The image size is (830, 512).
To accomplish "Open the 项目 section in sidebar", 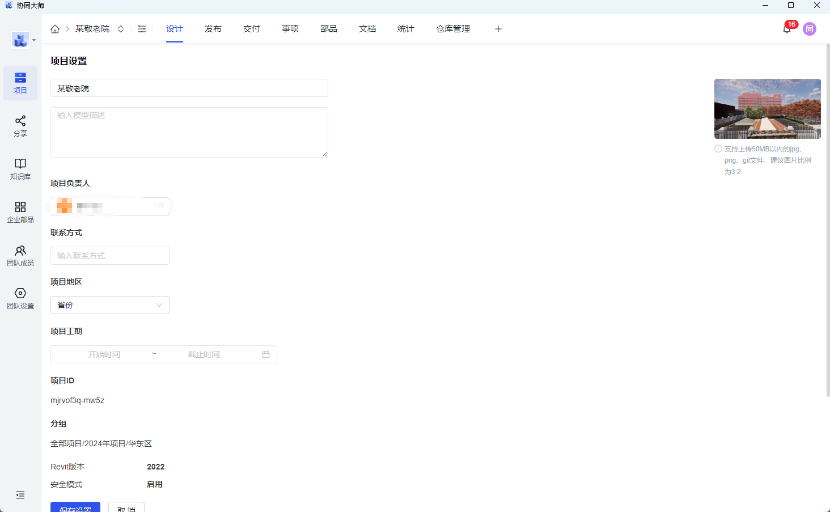I will click(x=20, y=82).
